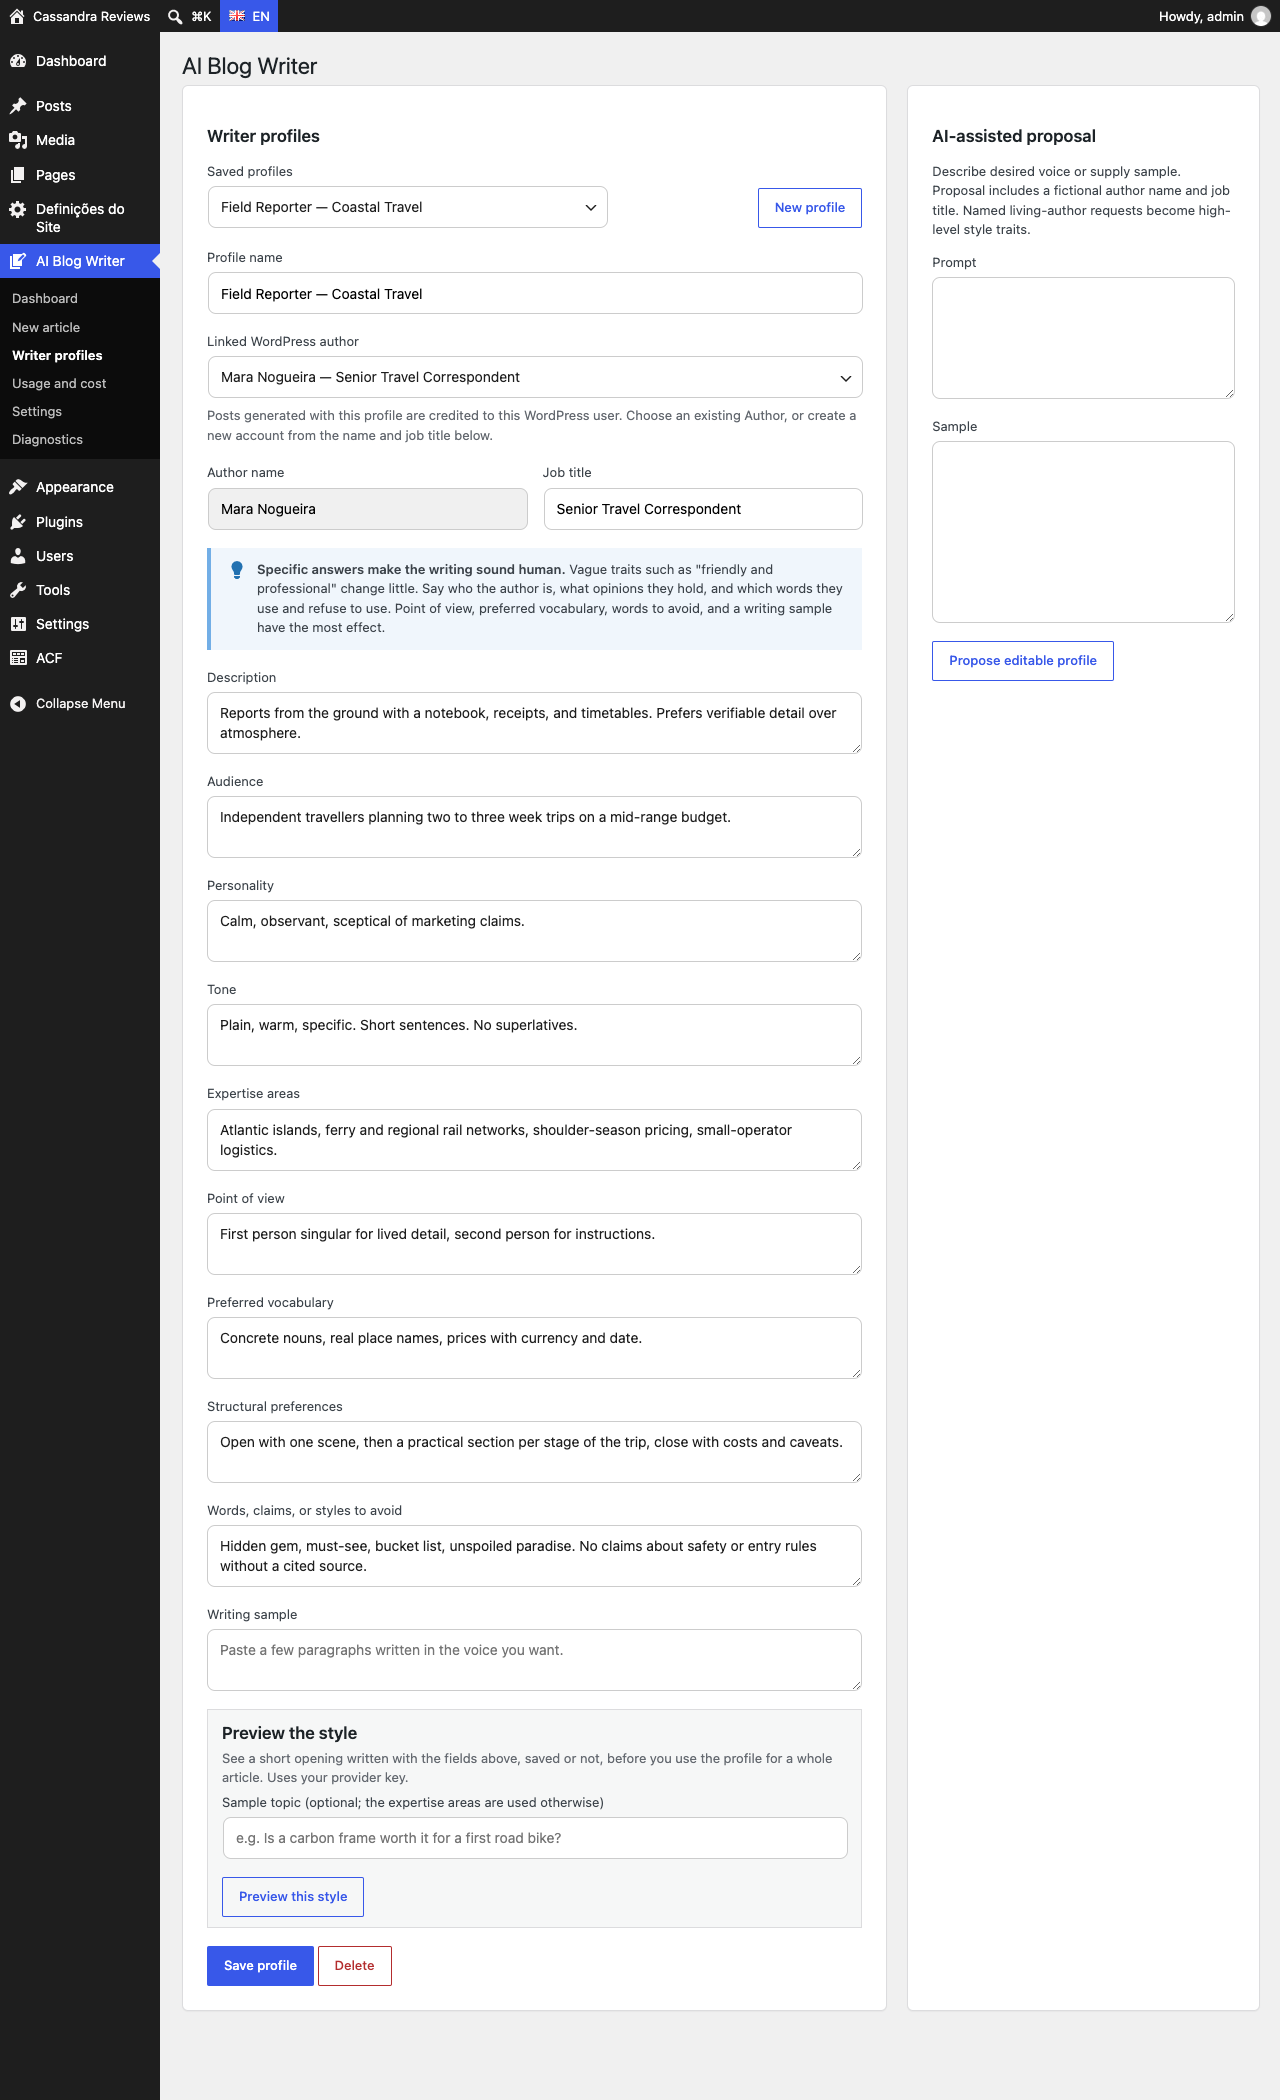The width and height of the screenshot is (1280, 2100).
Task: Click Propose editable profile button
Action: (1023, 661)
